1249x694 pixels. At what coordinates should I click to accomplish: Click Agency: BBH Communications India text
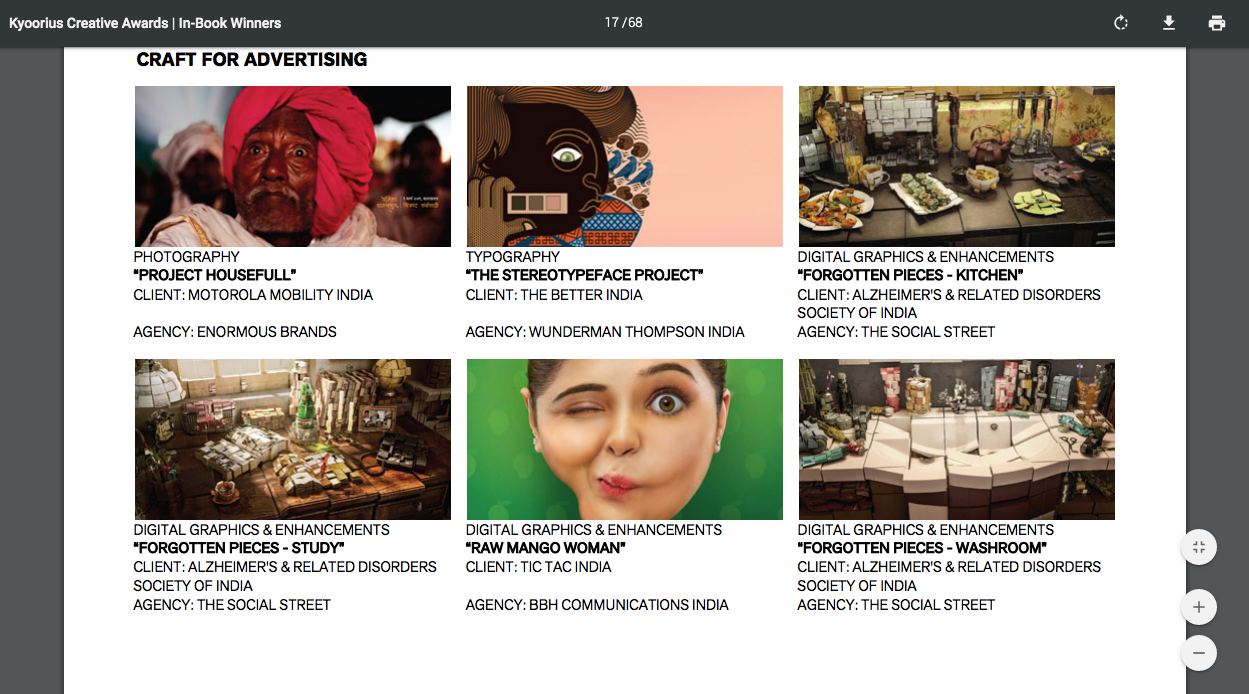point(597,605)
